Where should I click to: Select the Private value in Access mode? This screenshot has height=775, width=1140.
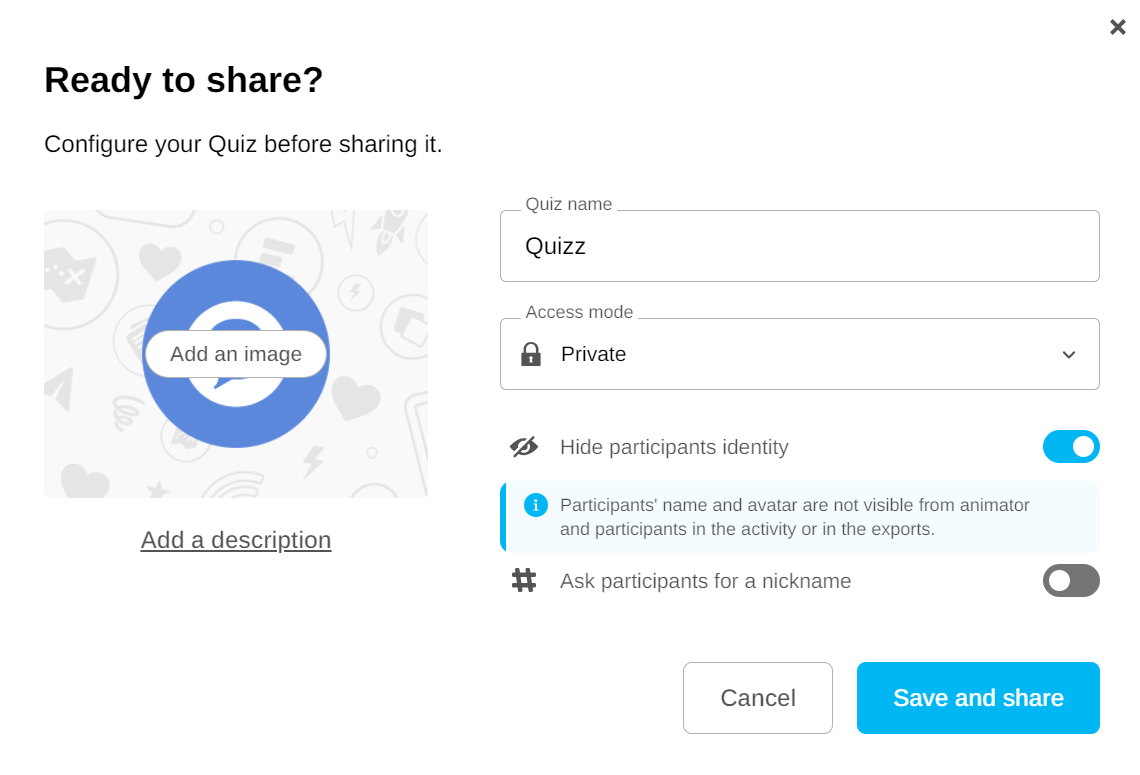(593, 354)
